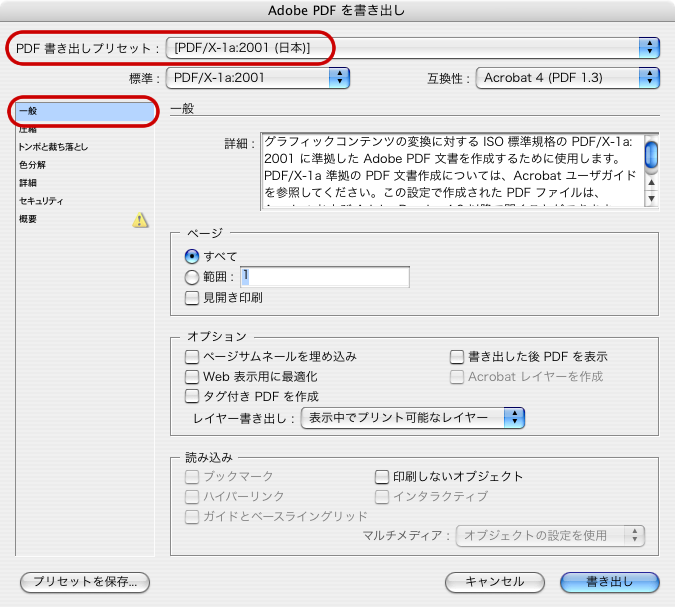Open the disabled マルチメディア dropdown

(x=550, y=536)
